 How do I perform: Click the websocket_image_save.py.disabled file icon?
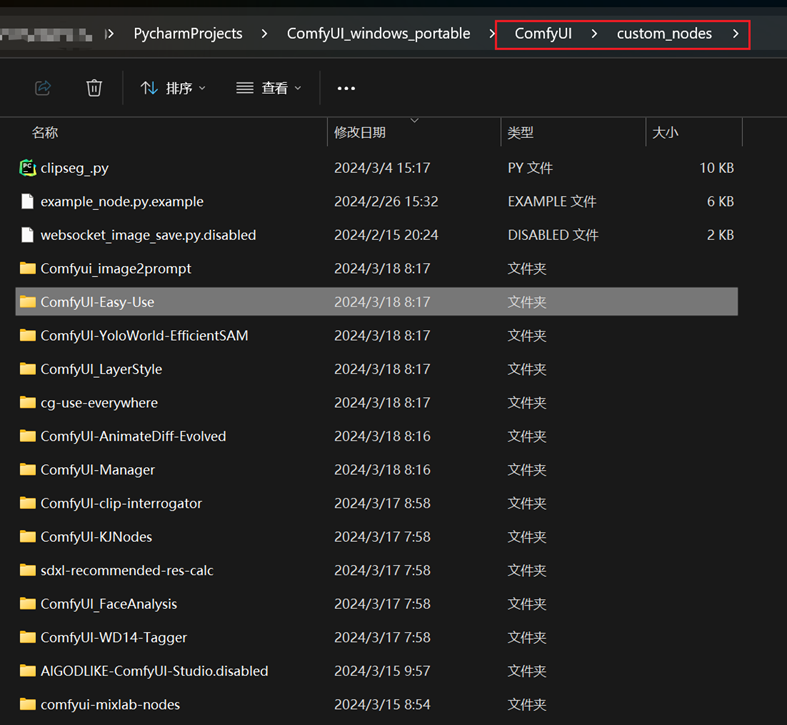(28, 235)
